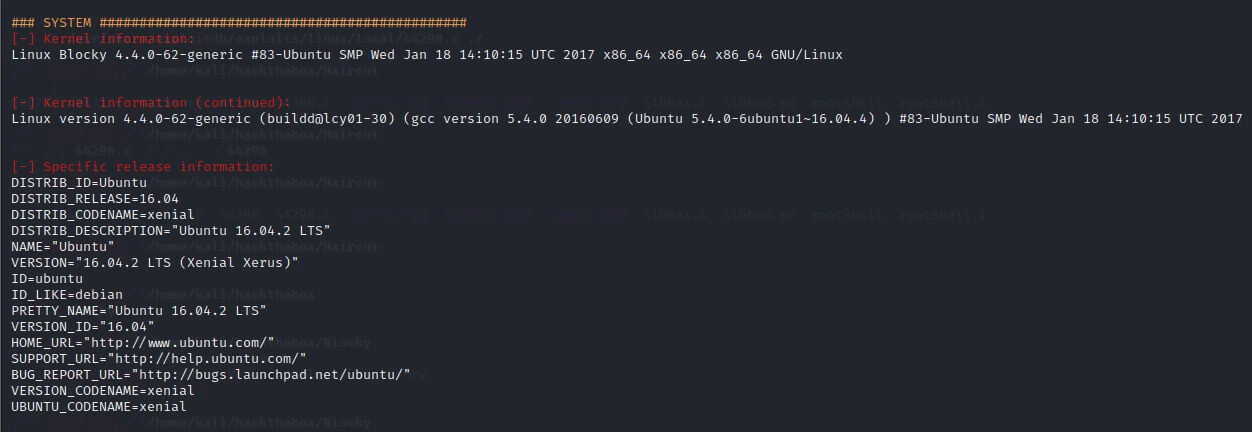Click the PRETTY_NAME line
This screenshot has width=1252, height=432.
[139, 310]
